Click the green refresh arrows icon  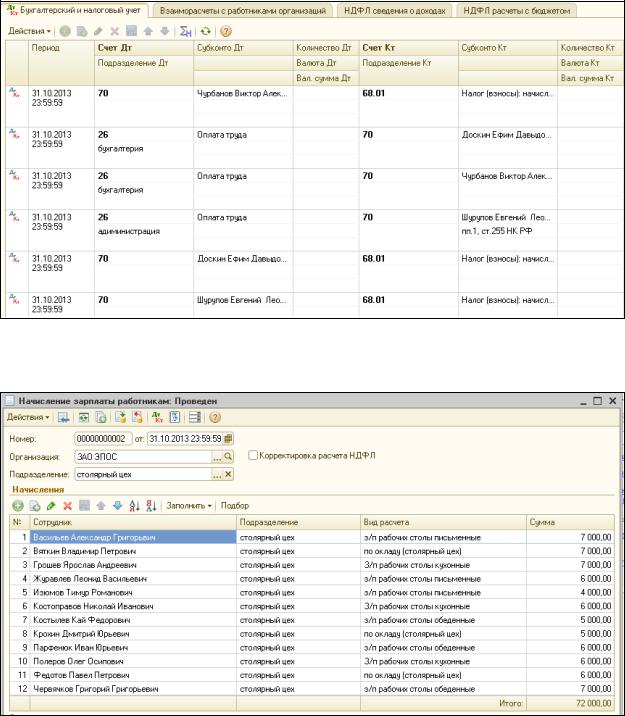point(206,31)
